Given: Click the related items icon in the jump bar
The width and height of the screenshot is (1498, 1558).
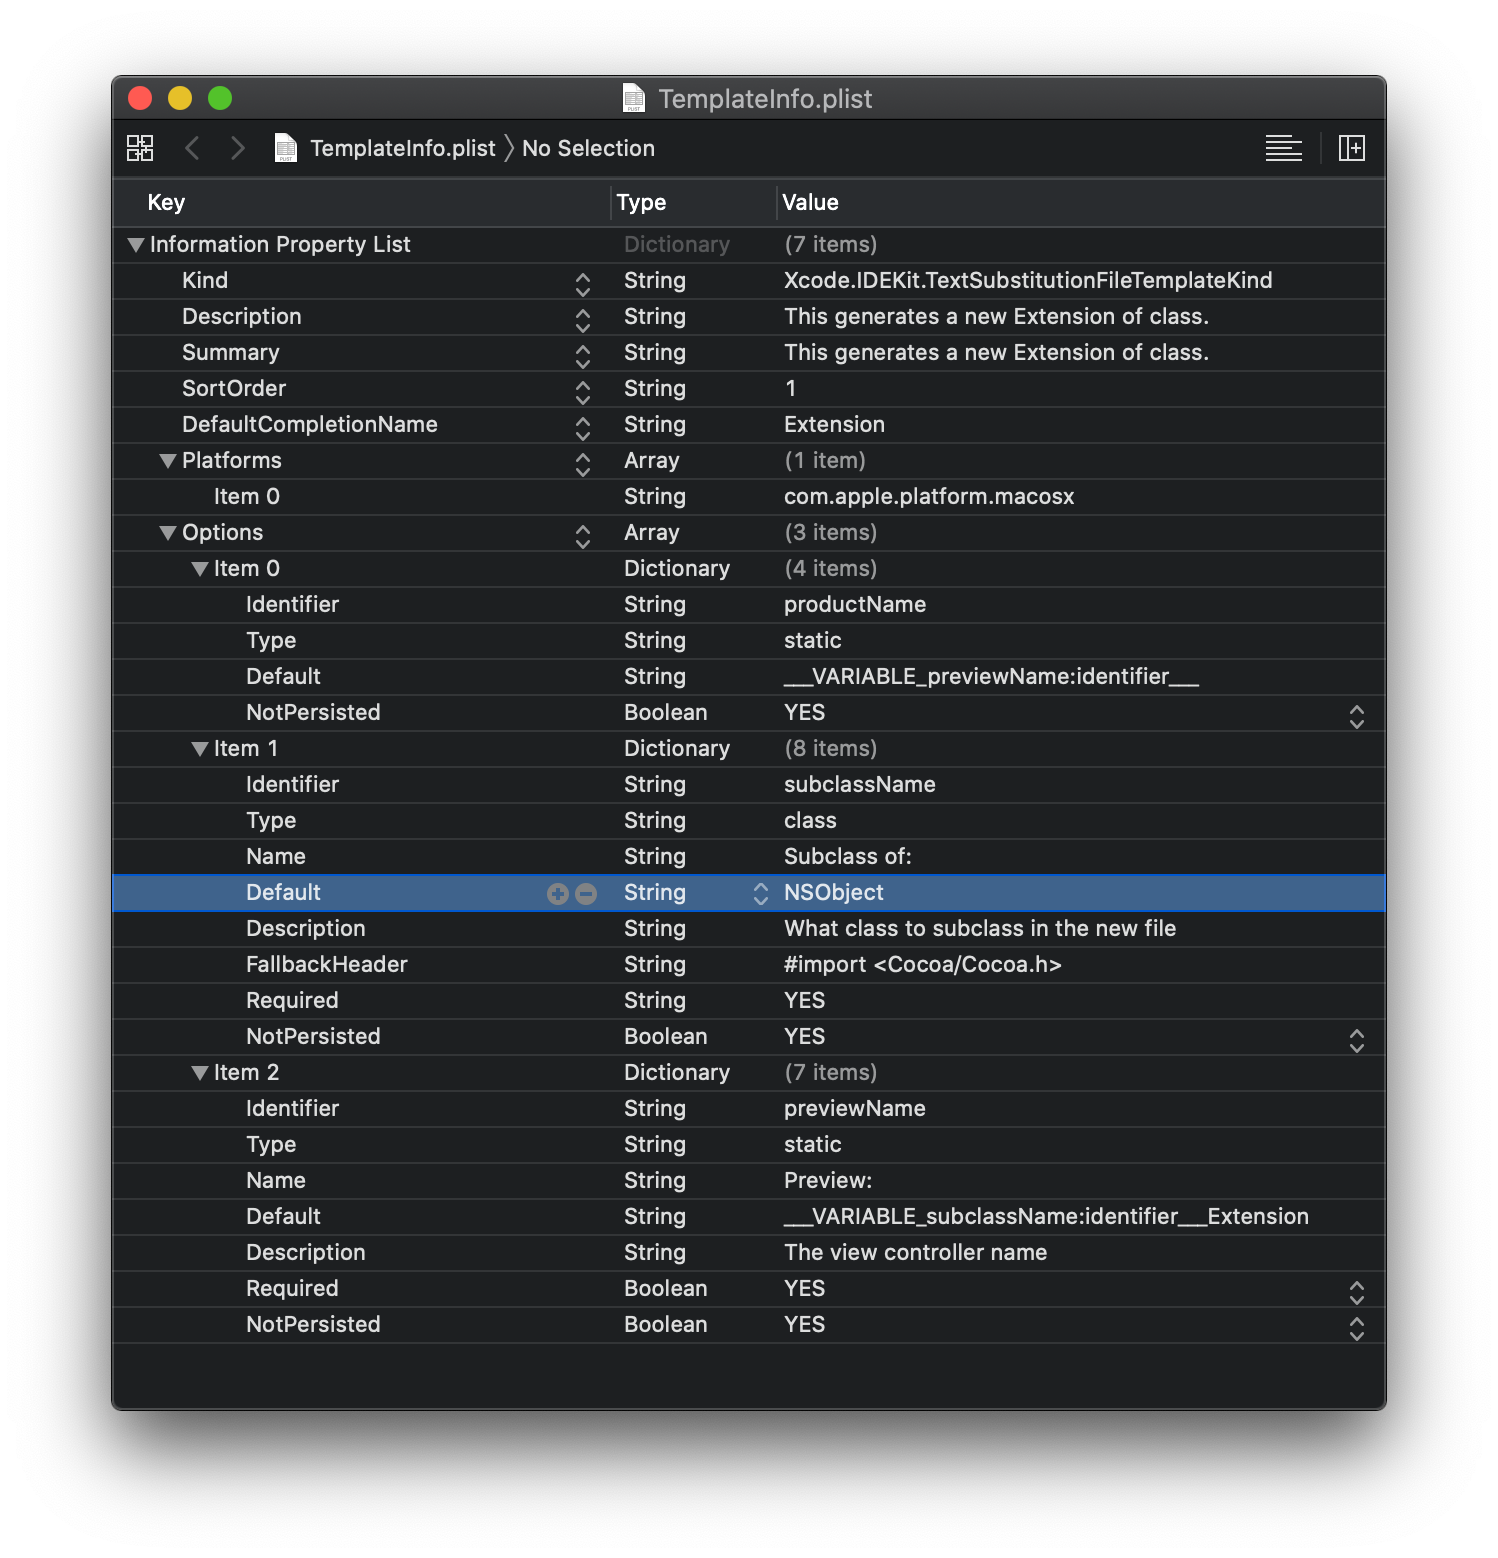Looking at the screenshot, I should (x=140, y=147).
